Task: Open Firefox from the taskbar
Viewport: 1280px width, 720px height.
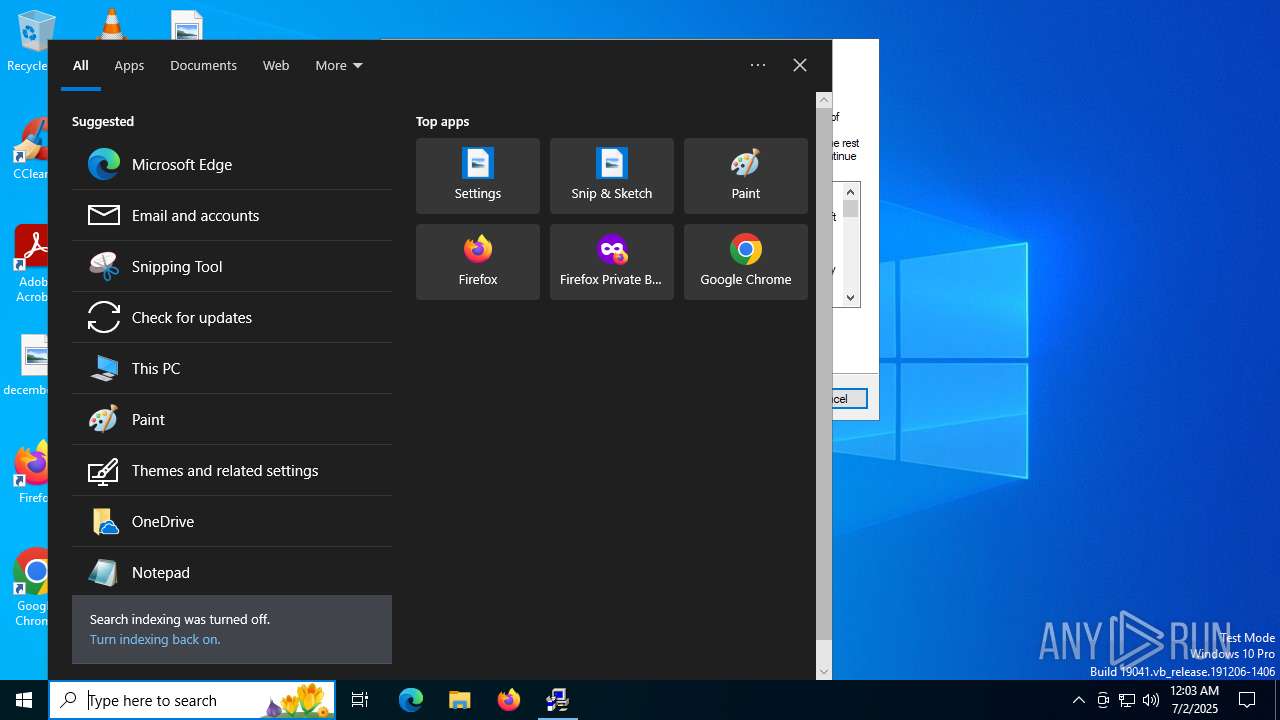Action: point(509,700)
